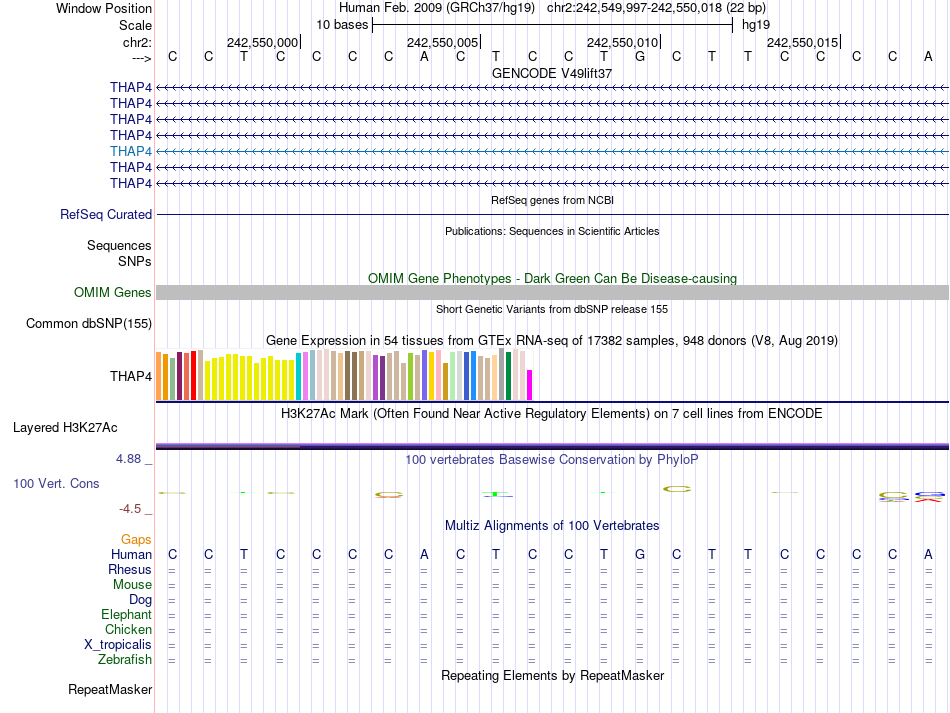950x713 pixels.
Task: Click the GENCODE V49lift37 track title
Action: [552, 73]
